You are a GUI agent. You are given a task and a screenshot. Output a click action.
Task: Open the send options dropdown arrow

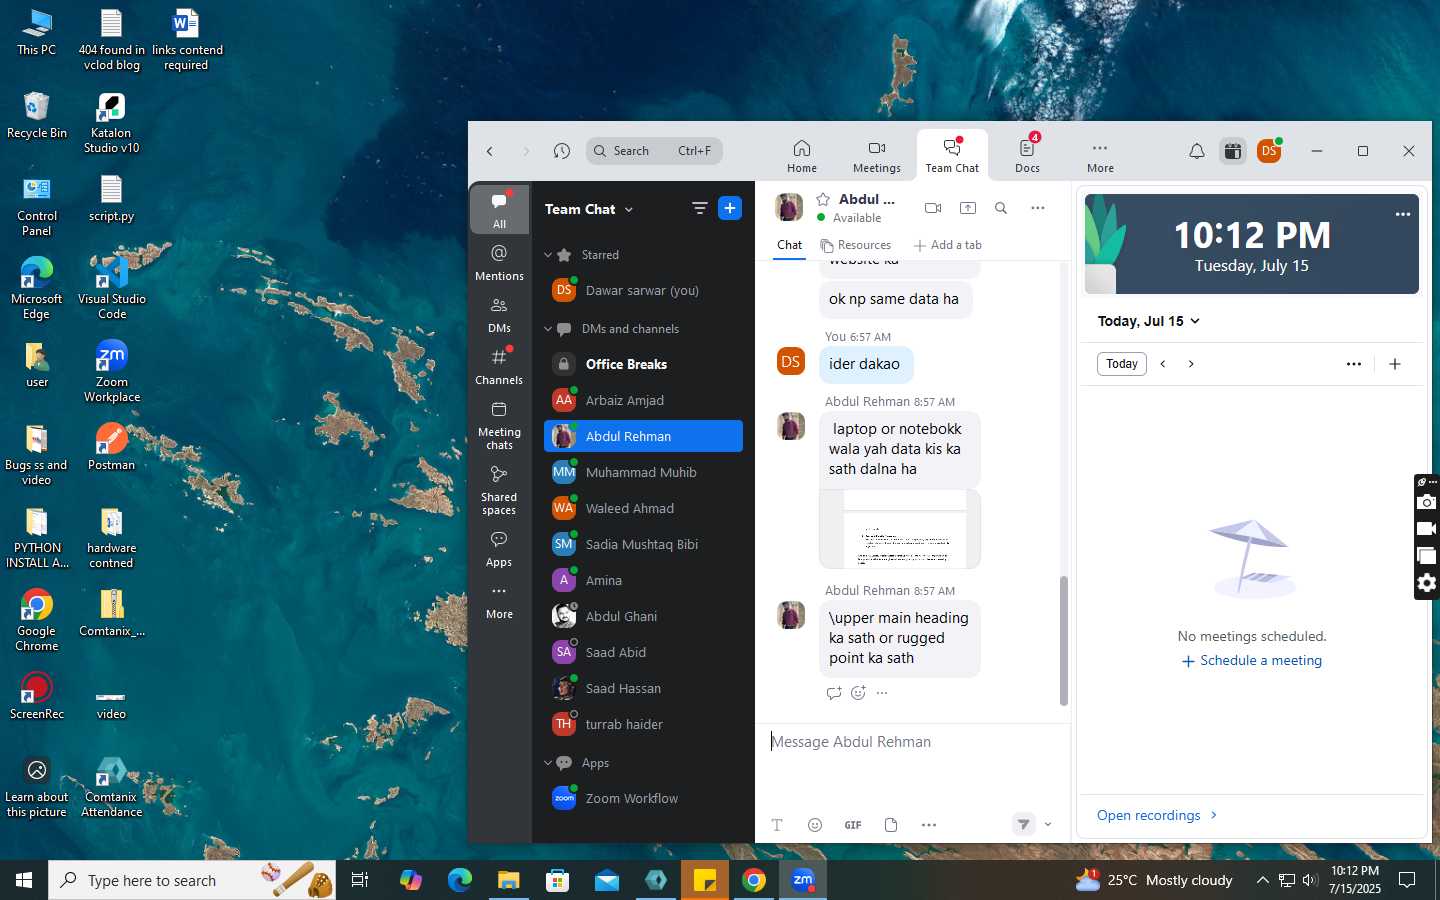1048,825
